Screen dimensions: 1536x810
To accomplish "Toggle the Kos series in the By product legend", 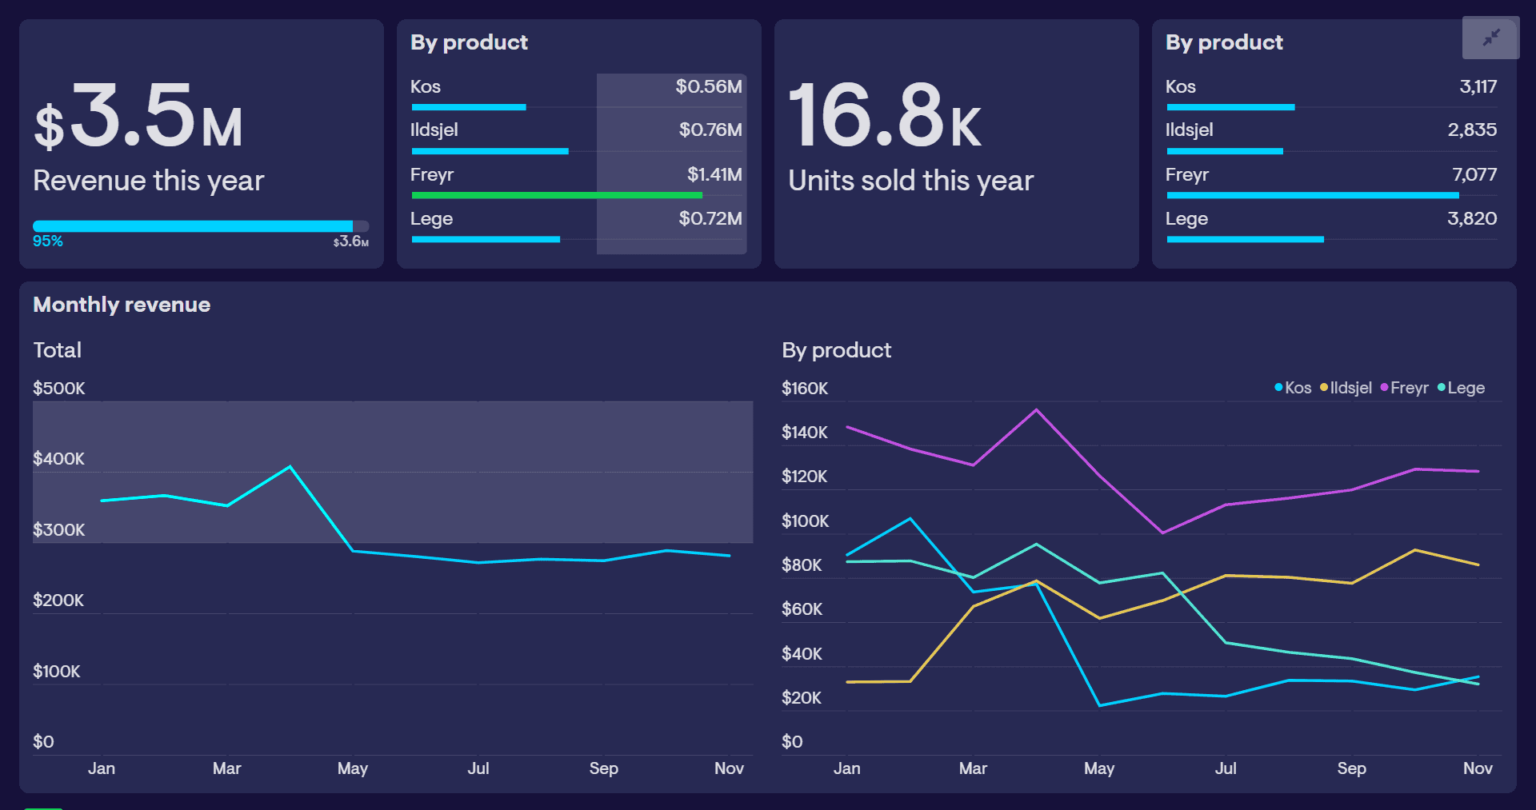I will coord(1294,388).
